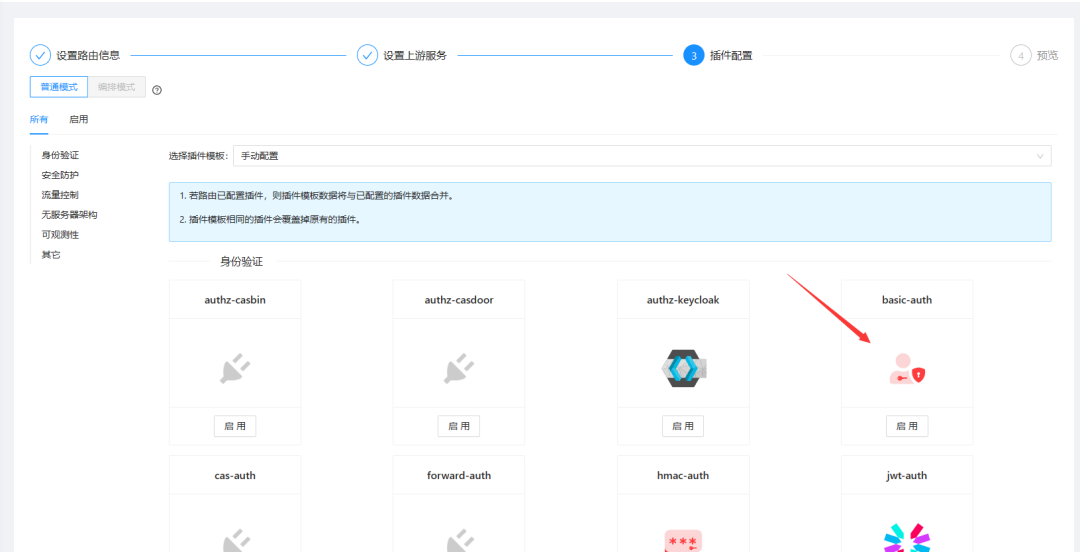The height and width of the screenshot is (552, 1080).
Task: Click the 设置上游服务 step label
Action: tap(415, 55)
